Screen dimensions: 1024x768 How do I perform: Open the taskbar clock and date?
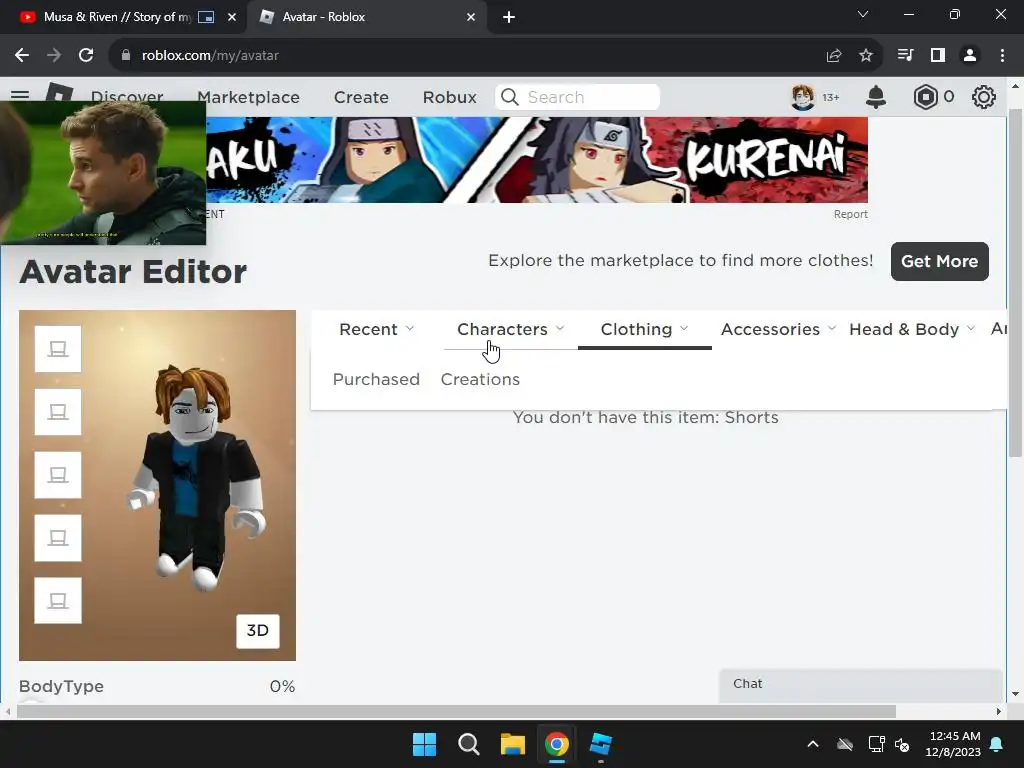[953, 744]
